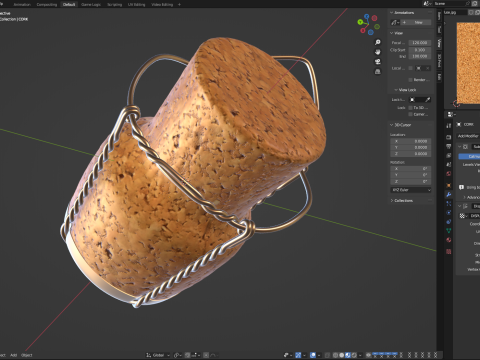This screenshot has width=480, height=360.
Task: Open the Game Logic workspace tab
Action: (x=91, y=4)
